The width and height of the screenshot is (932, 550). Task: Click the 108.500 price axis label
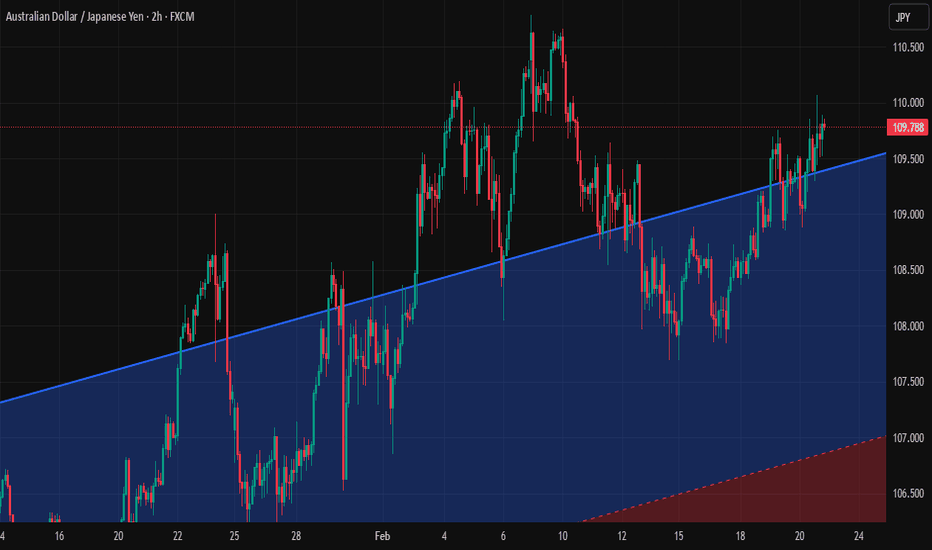click(x=907, y=270)
